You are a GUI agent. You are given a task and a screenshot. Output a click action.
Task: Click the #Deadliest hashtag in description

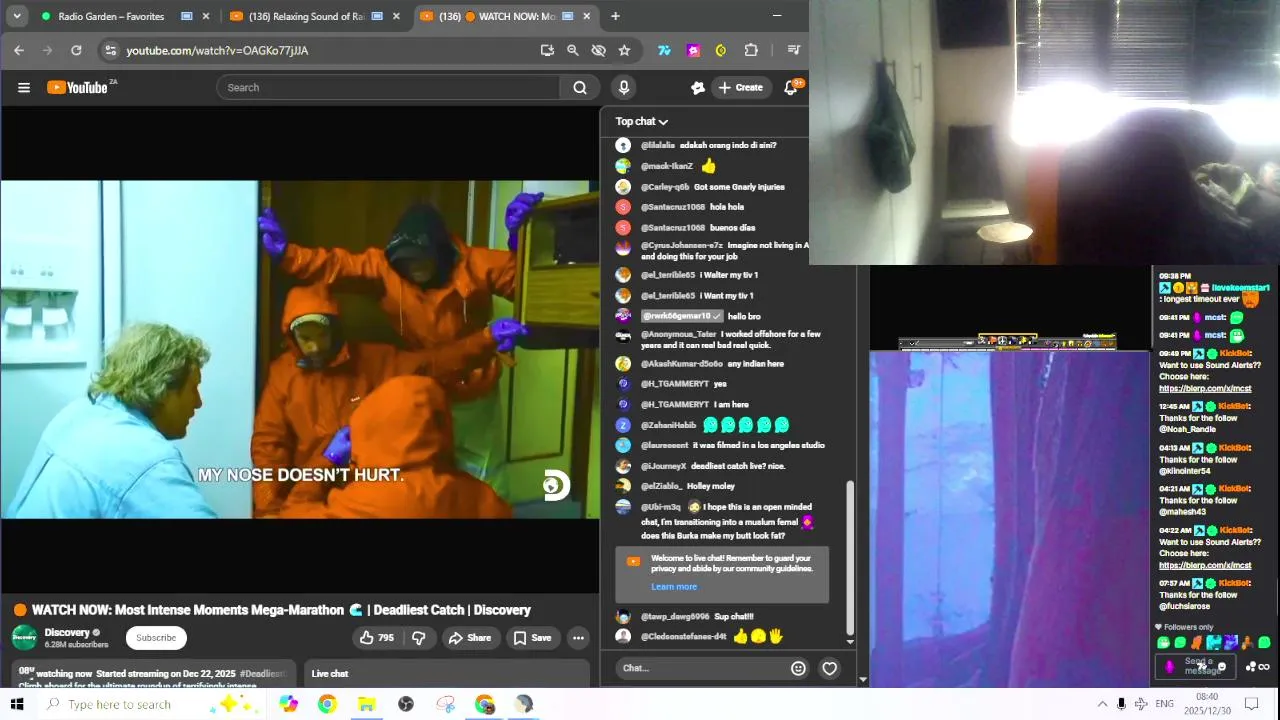[x=263, y=674]
